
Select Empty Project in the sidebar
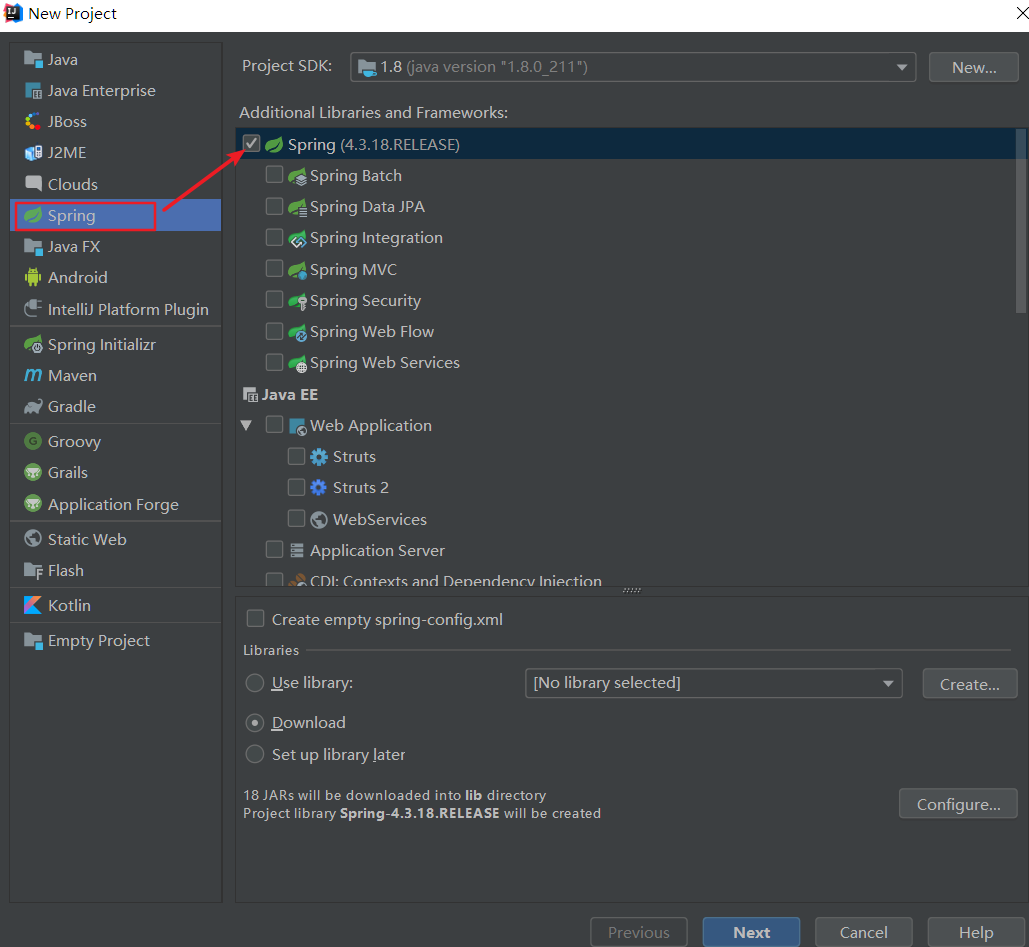(116, 640)
